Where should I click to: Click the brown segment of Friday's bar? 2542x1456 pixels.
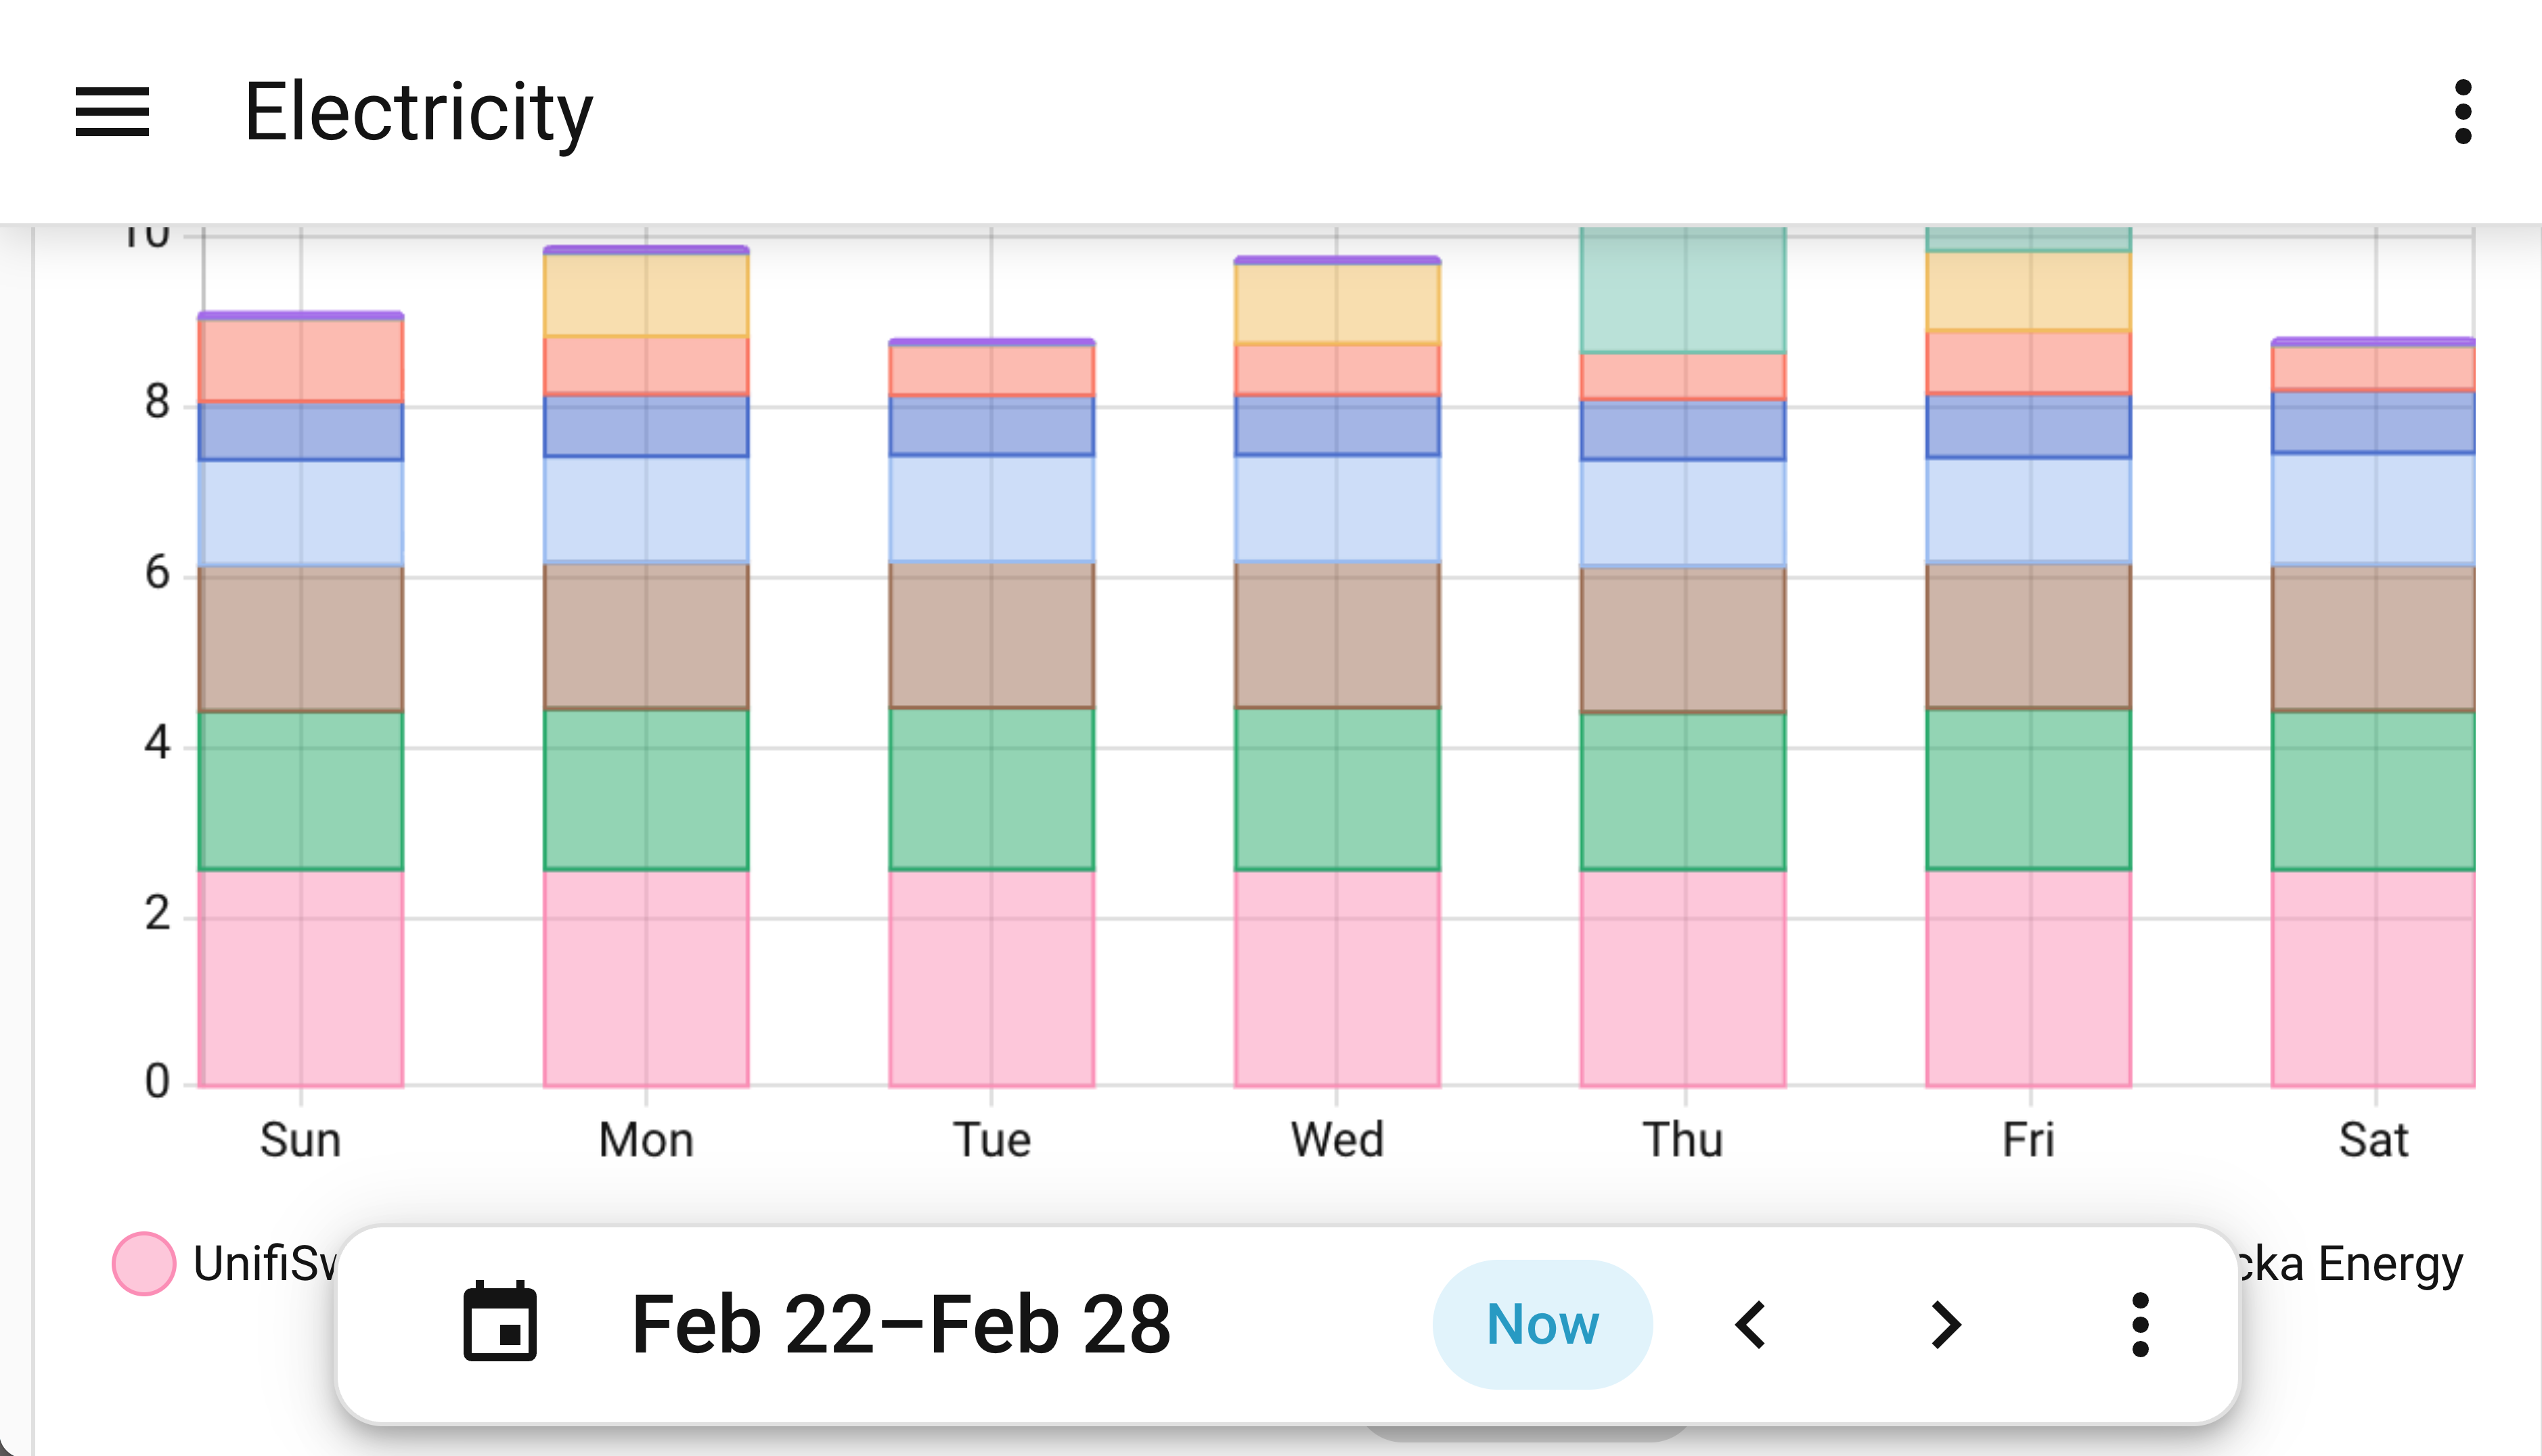click(2028, 636)
